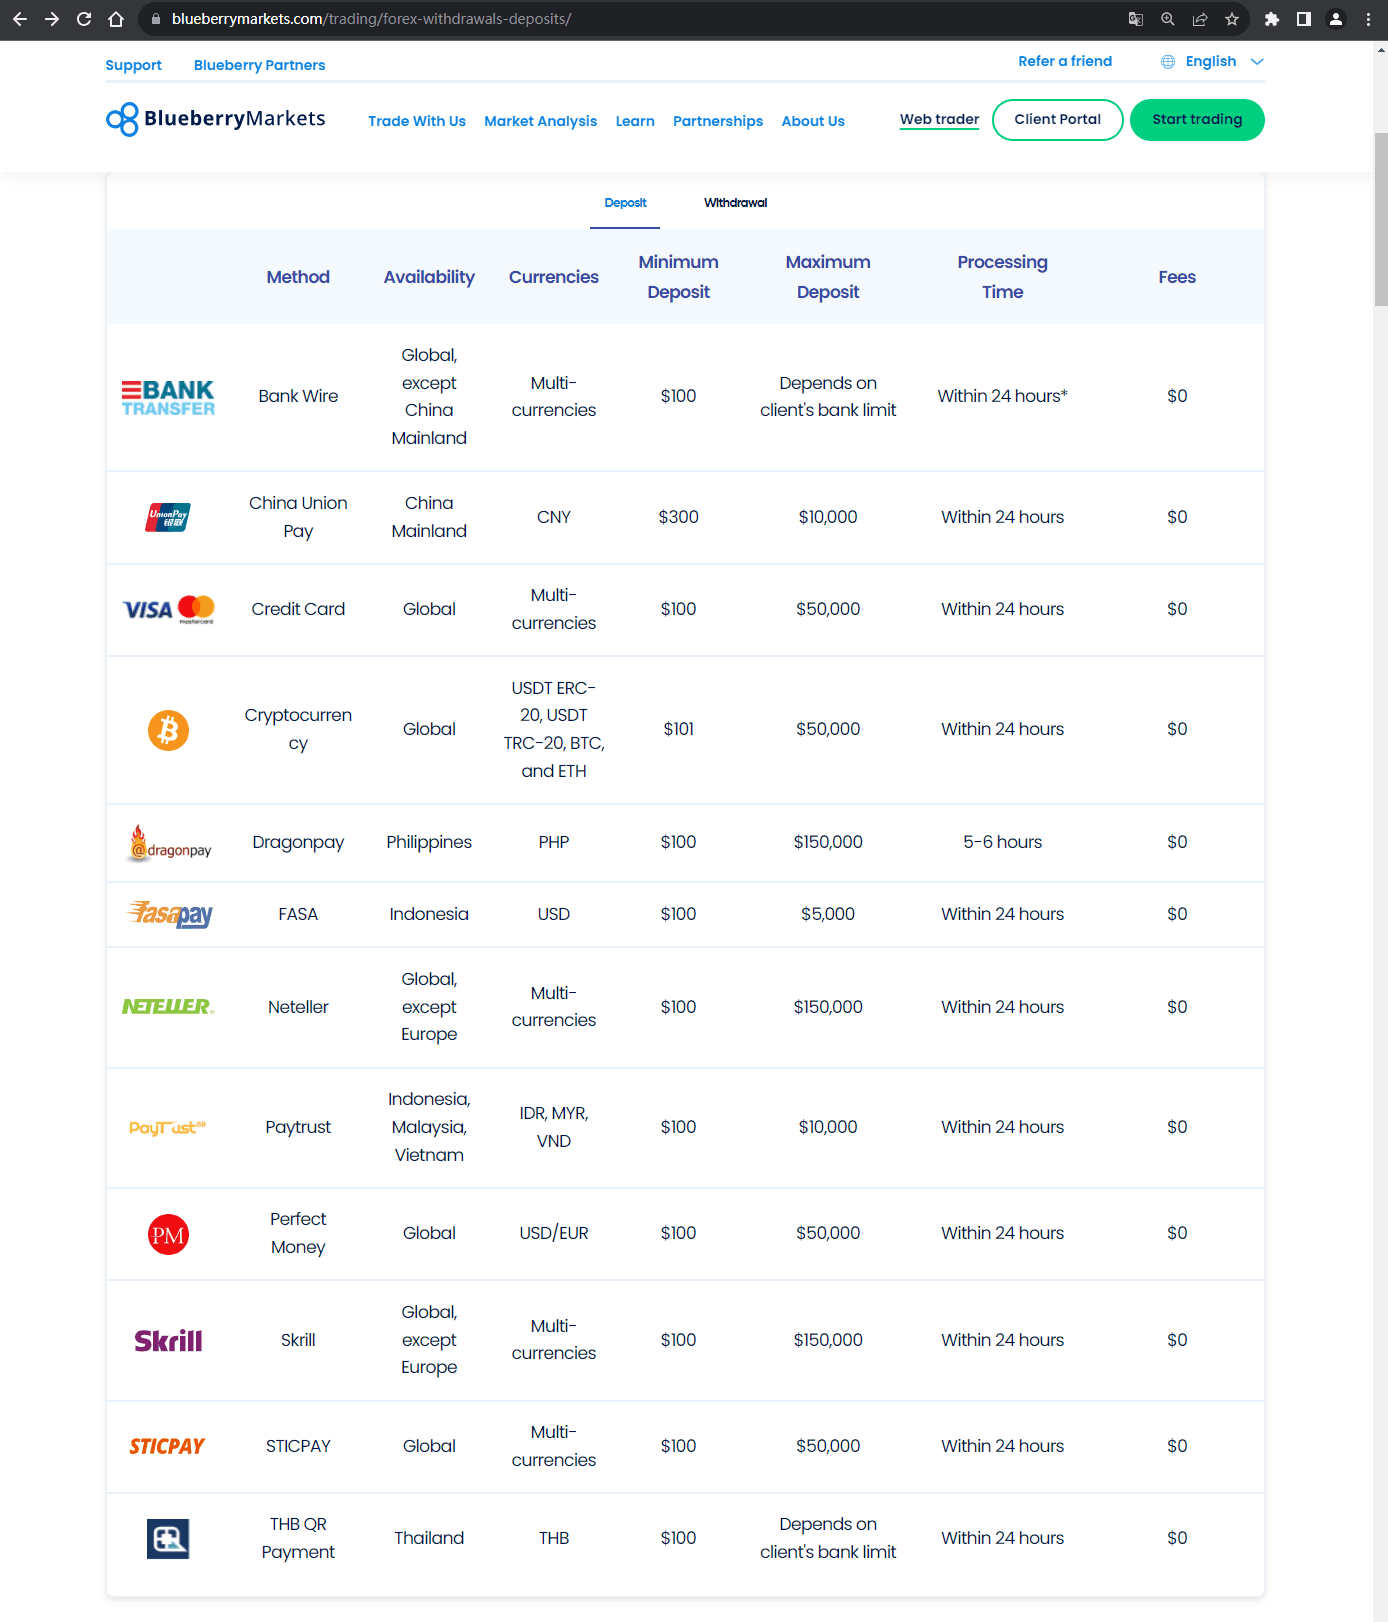Open the translate page icon
Image resolution: width=1388 pixels, height=1622 pixels.
click(x=1136, y=19)
